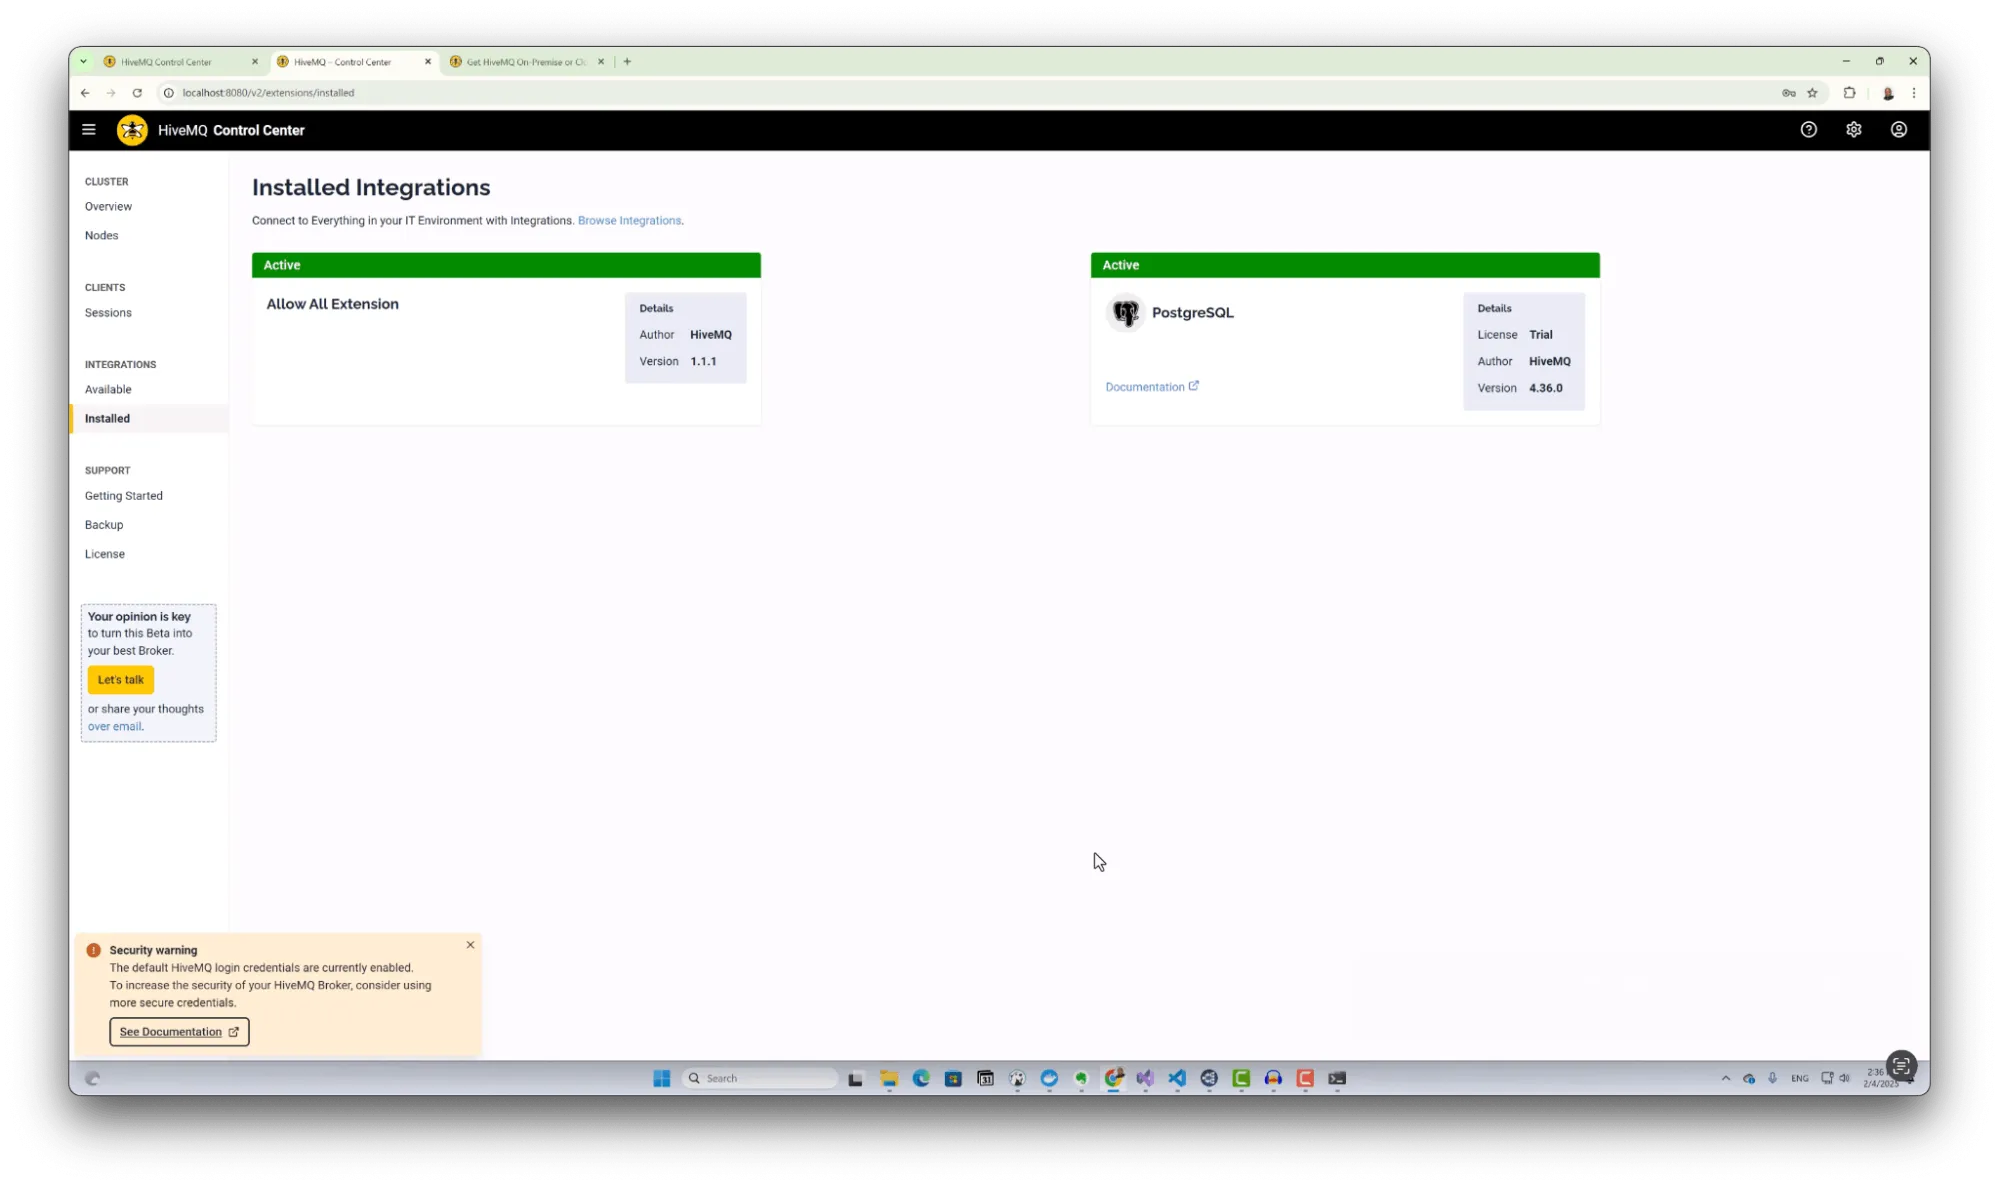Open the tab search dropdown arrow
Viewport: 1999px width, 1187px height.
pyautogui.click(x=84, y=62)
